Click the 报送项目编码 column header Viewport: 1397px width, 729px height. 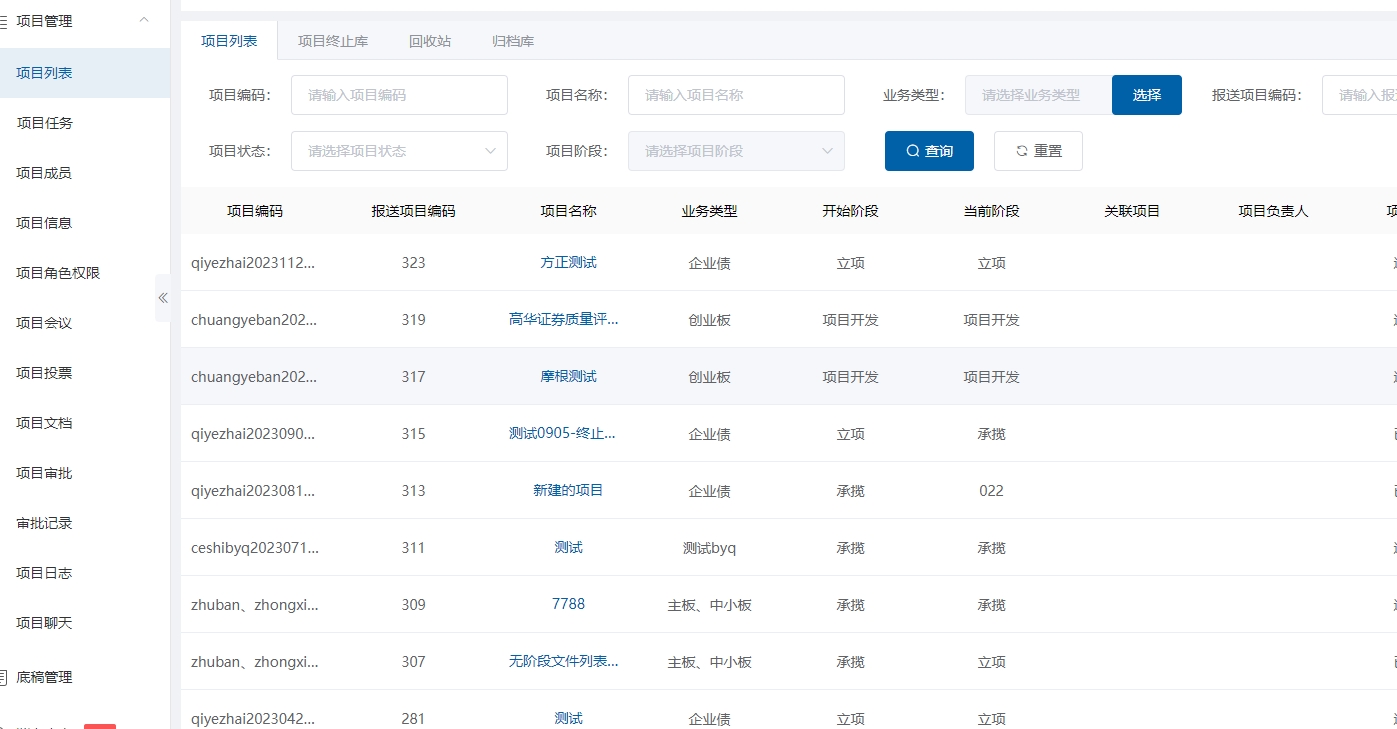pyautogui.click(x=413, y=211)
